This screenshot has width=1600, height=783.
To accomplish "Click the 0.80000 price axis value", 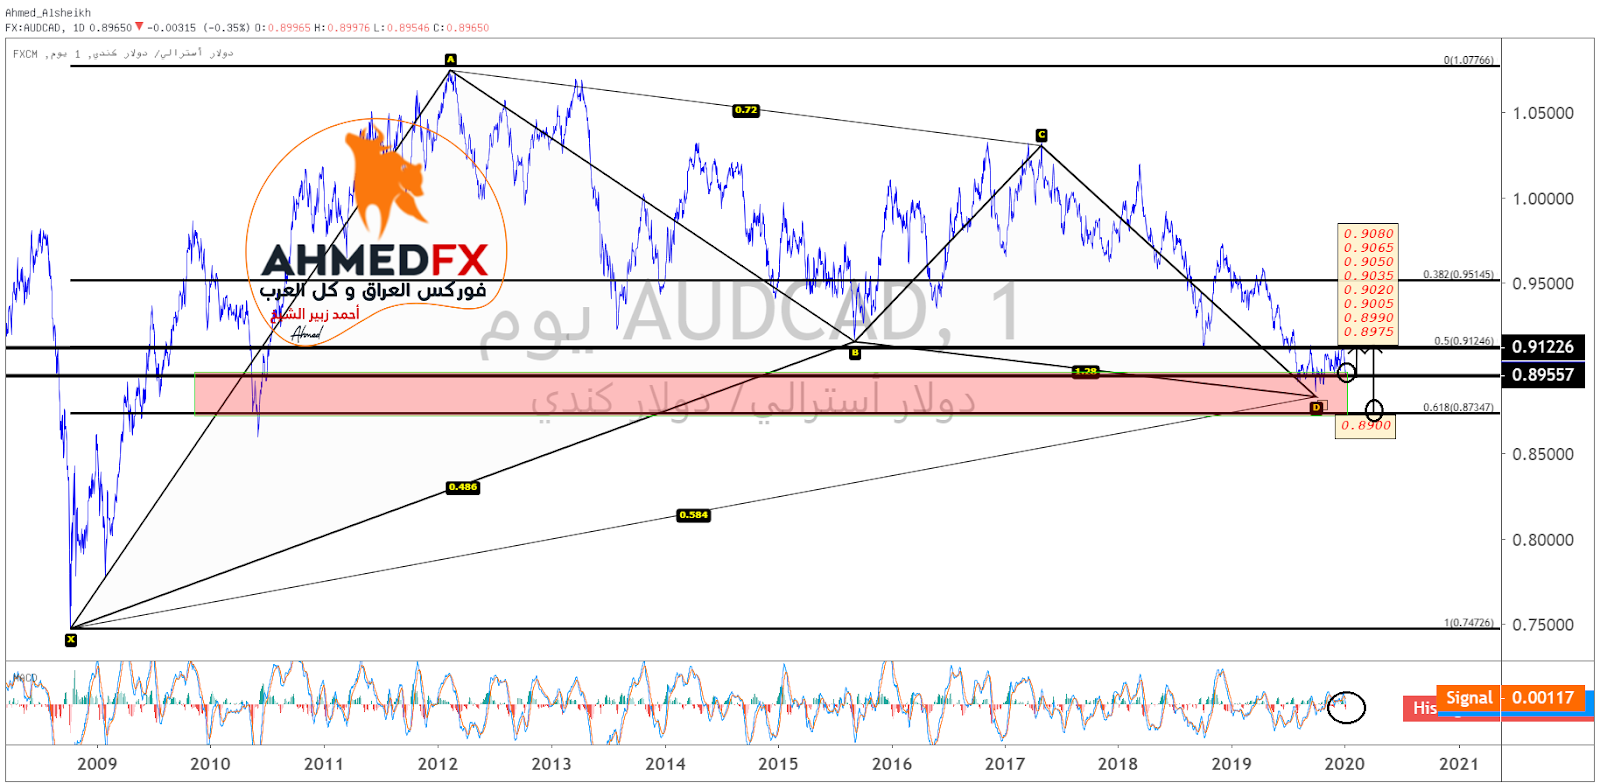I will point(1543,540).
